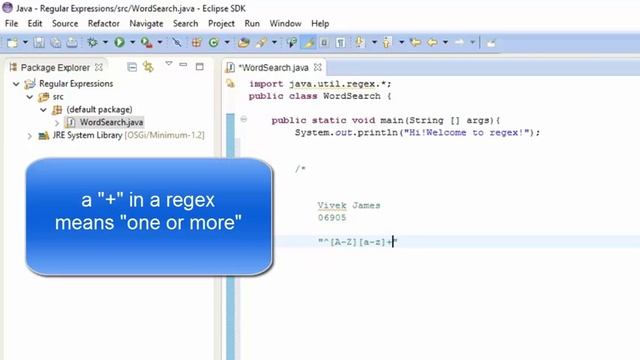Open the Navigate menu
640x360 pixels.
[146, 24]
